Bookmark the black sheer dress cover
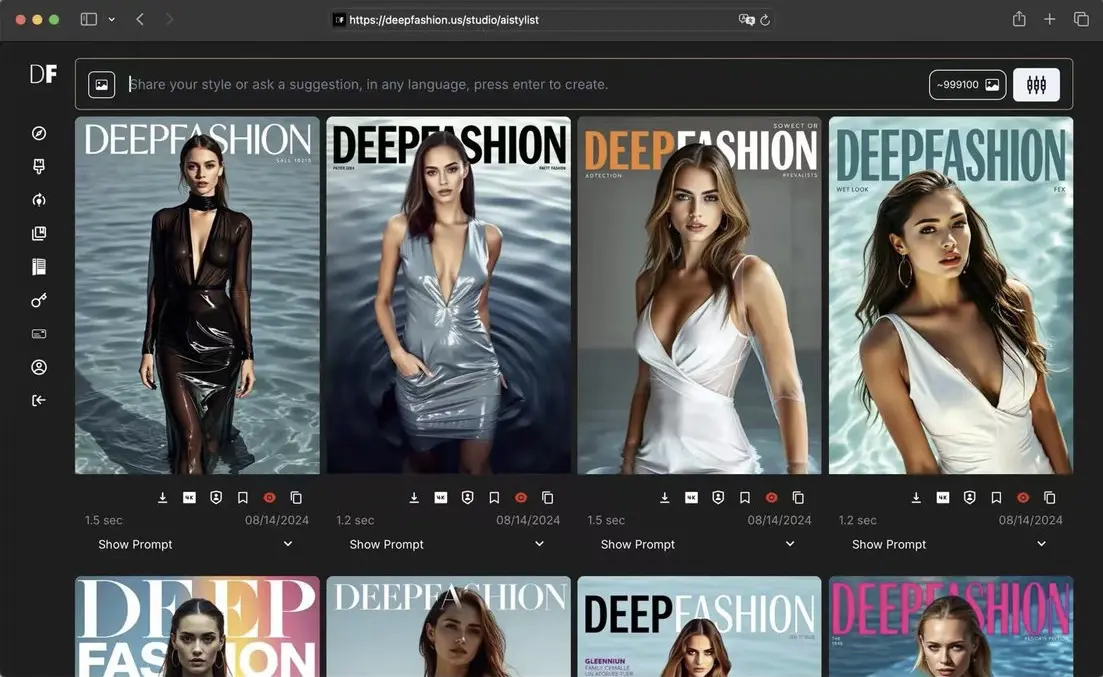 [x=243, y=498]
